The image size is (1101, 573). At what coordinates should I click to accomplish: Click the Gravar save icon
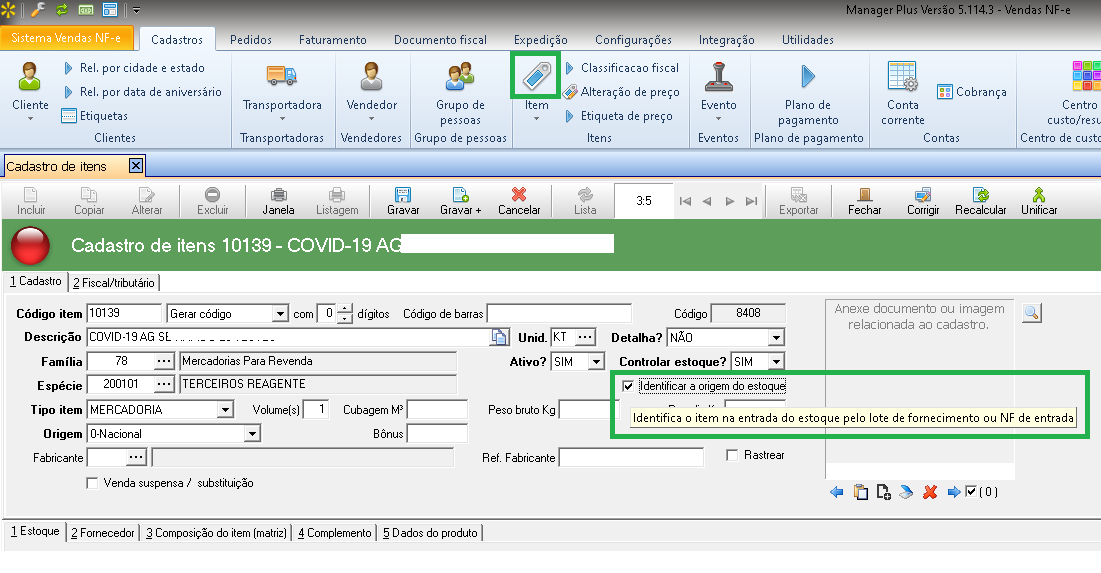coord(403,195)
